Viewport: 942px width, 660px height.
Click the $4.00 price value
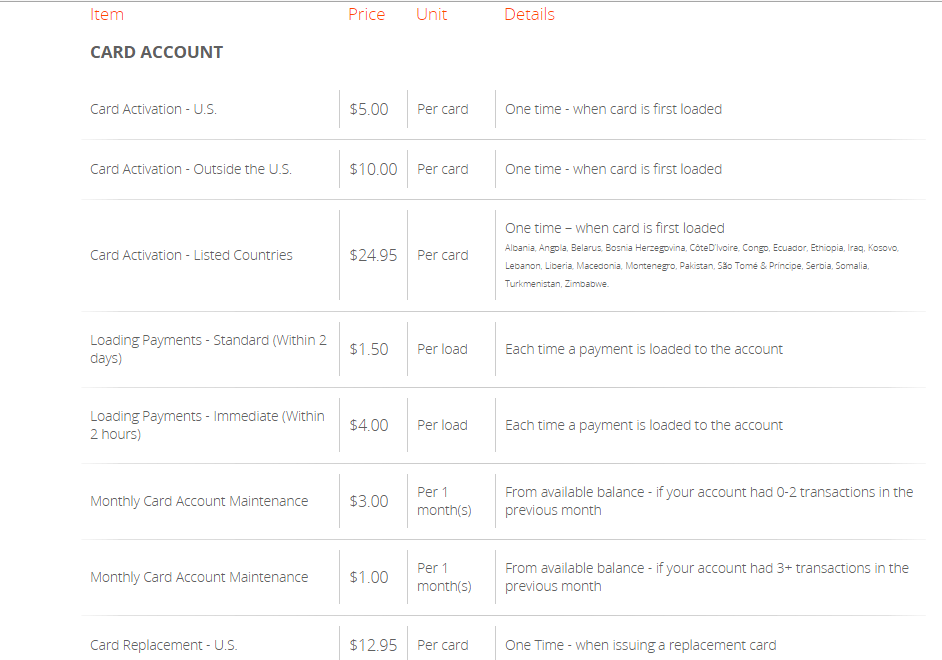[369, 425]
